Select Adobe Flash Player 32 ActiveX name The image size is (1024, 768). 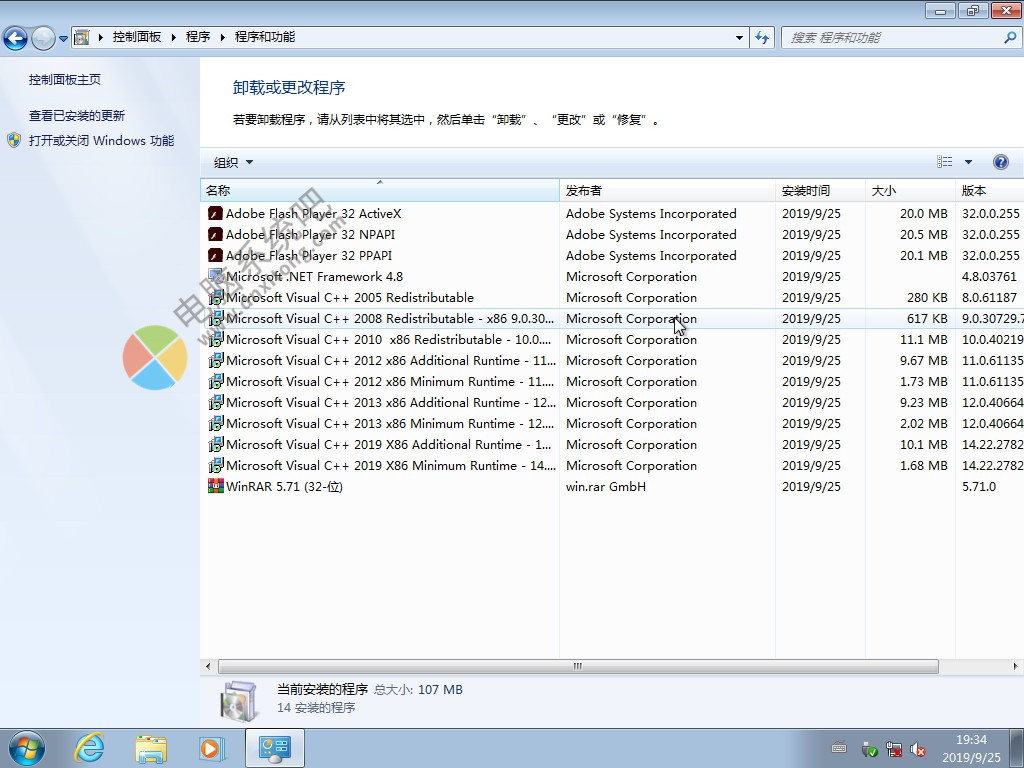[313, 214]
